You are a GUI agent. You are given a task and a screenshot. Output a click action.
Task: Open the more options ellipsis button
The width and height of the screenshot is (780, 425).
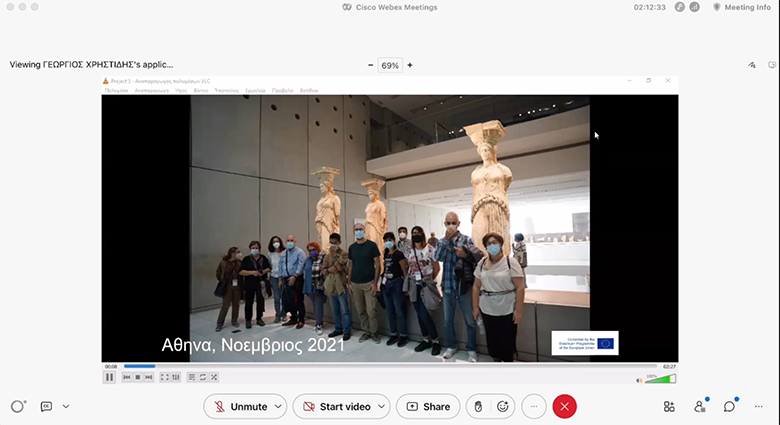tap(535, 407)
